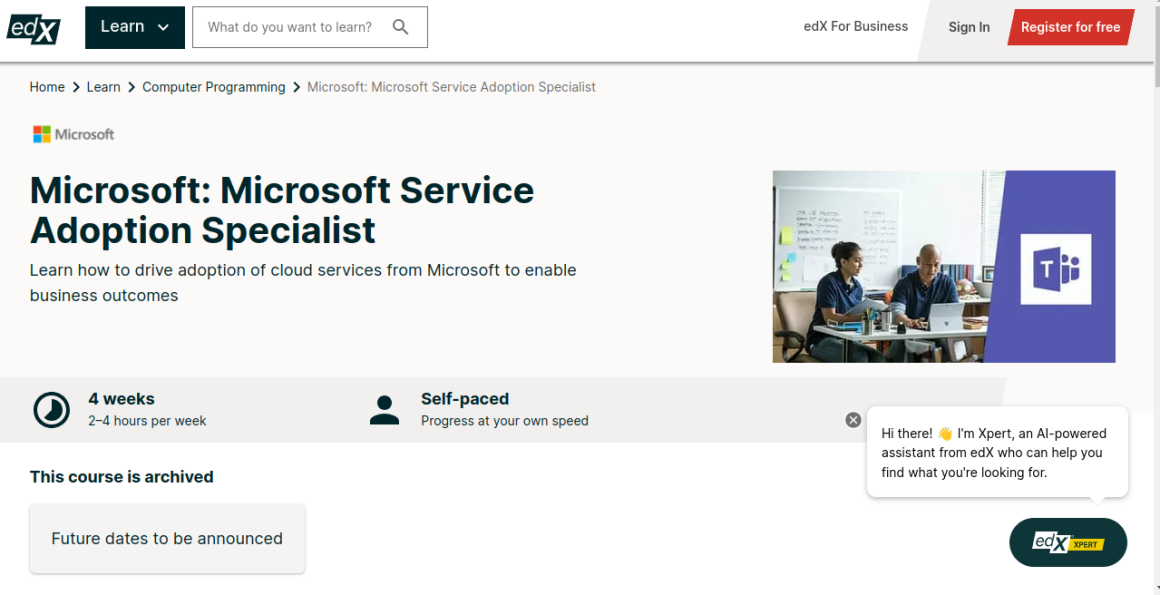Open the edX Xpert assistant button
1160x595 pixels.
pos(1068,543)
